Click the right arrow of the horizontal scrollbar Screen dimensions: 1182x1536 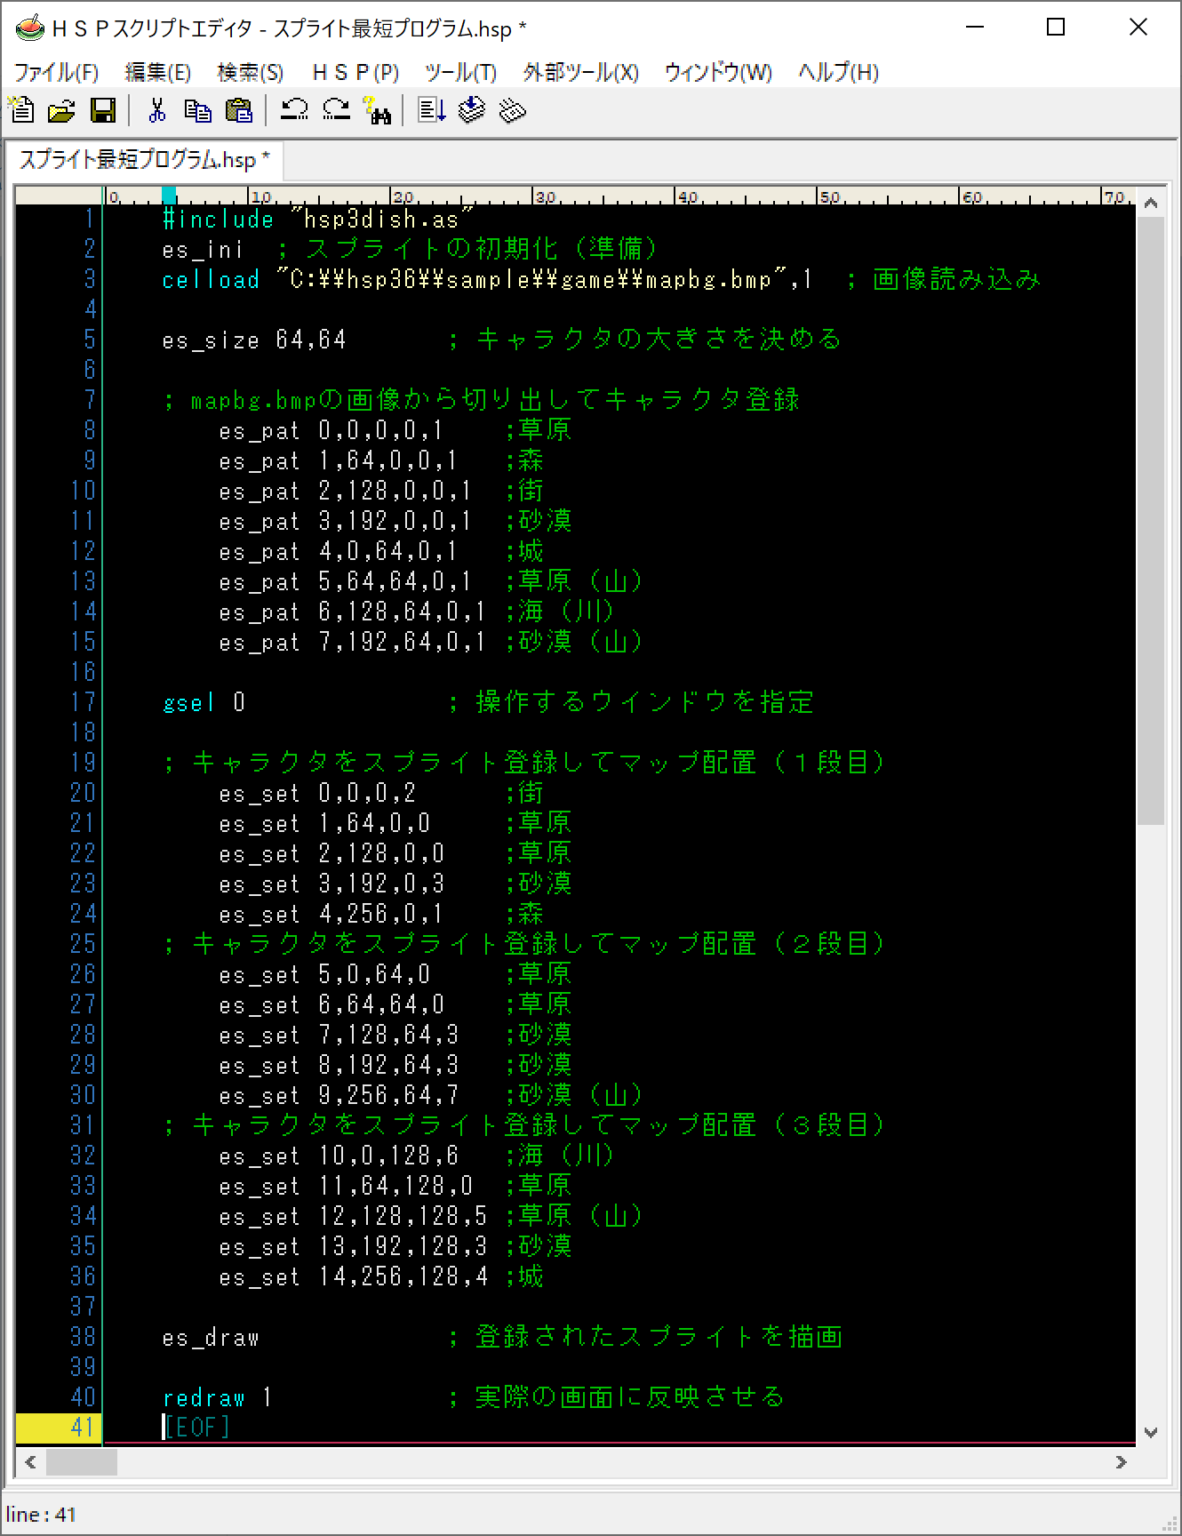coord(1122,1462)
